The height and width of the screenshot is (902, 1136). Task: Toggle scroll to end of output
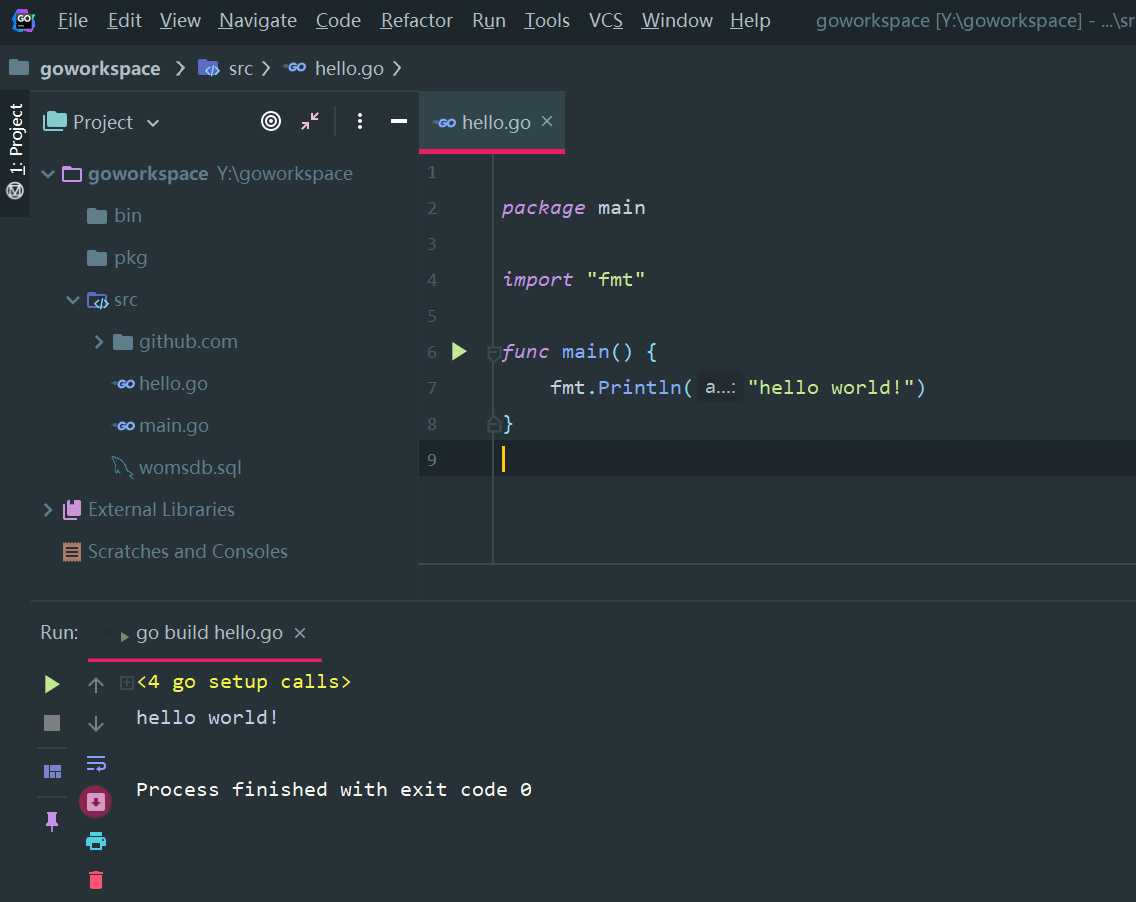click(x=96, y=802)
